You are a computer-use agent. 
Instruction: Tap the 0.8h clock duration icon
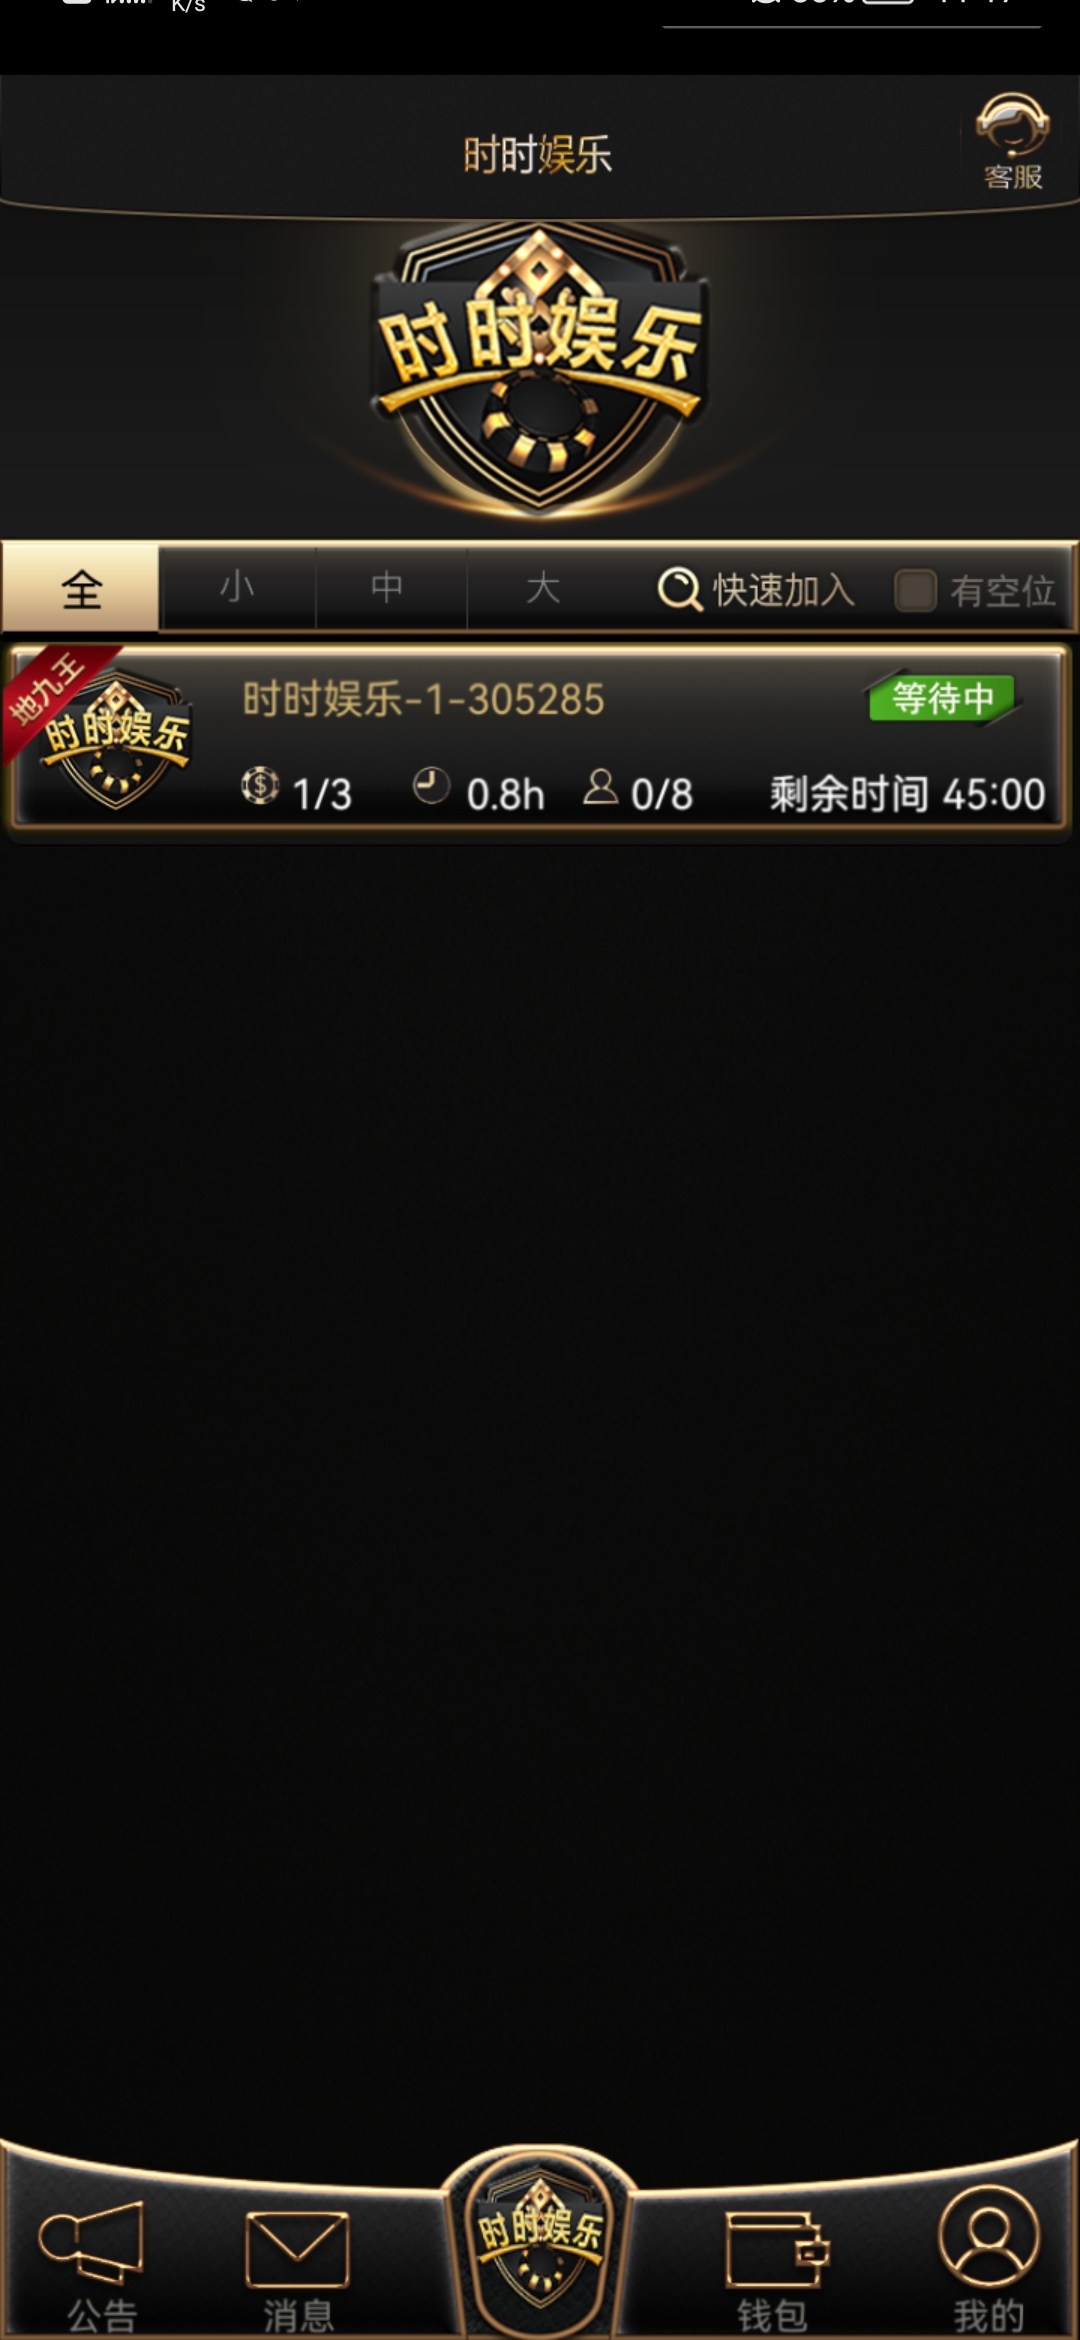(x=431, y=786)
